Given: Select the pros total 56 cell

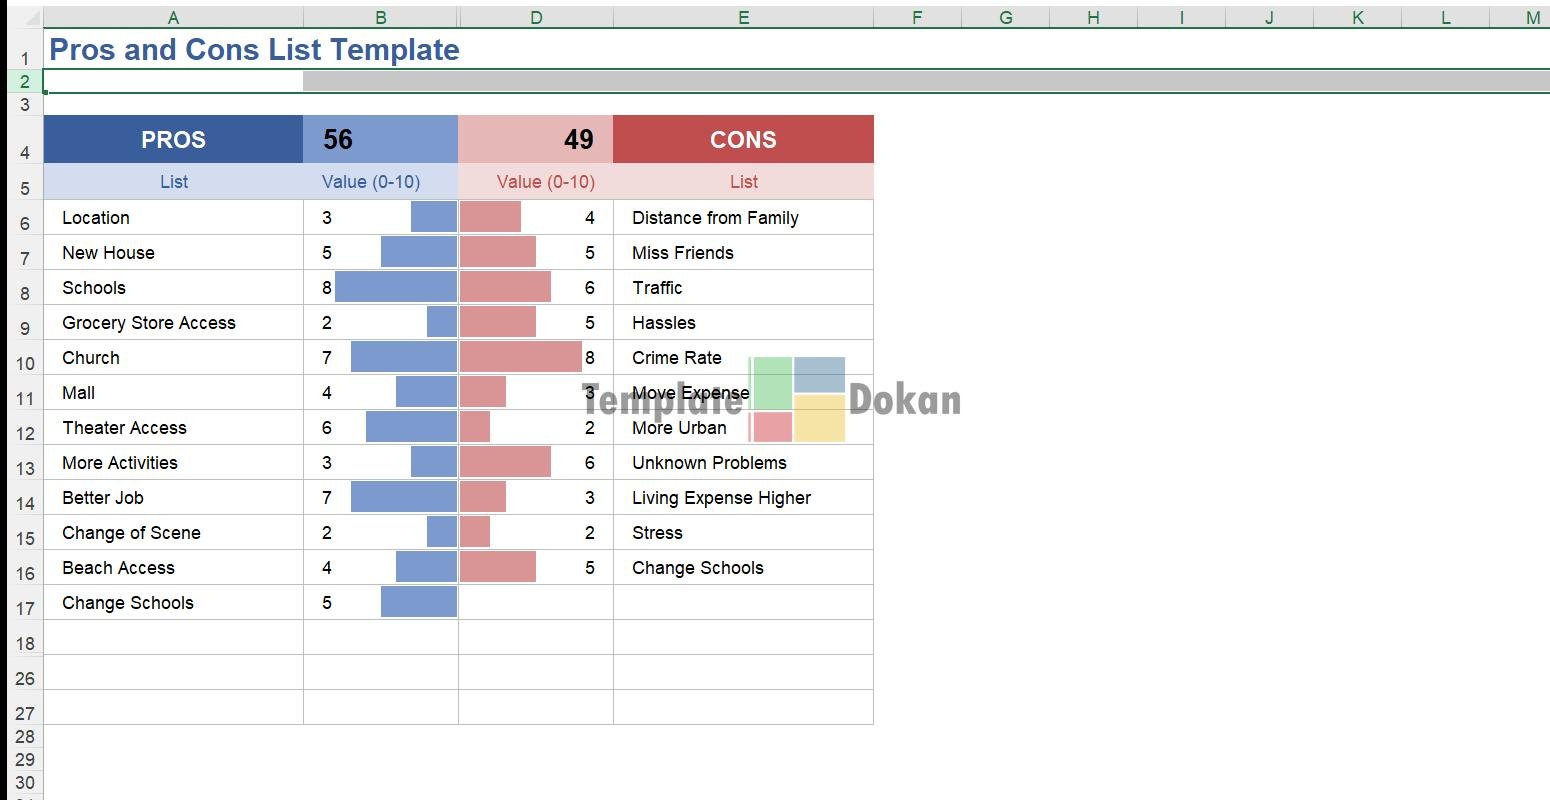Looking at the screenshot, I should pos(380,140).
